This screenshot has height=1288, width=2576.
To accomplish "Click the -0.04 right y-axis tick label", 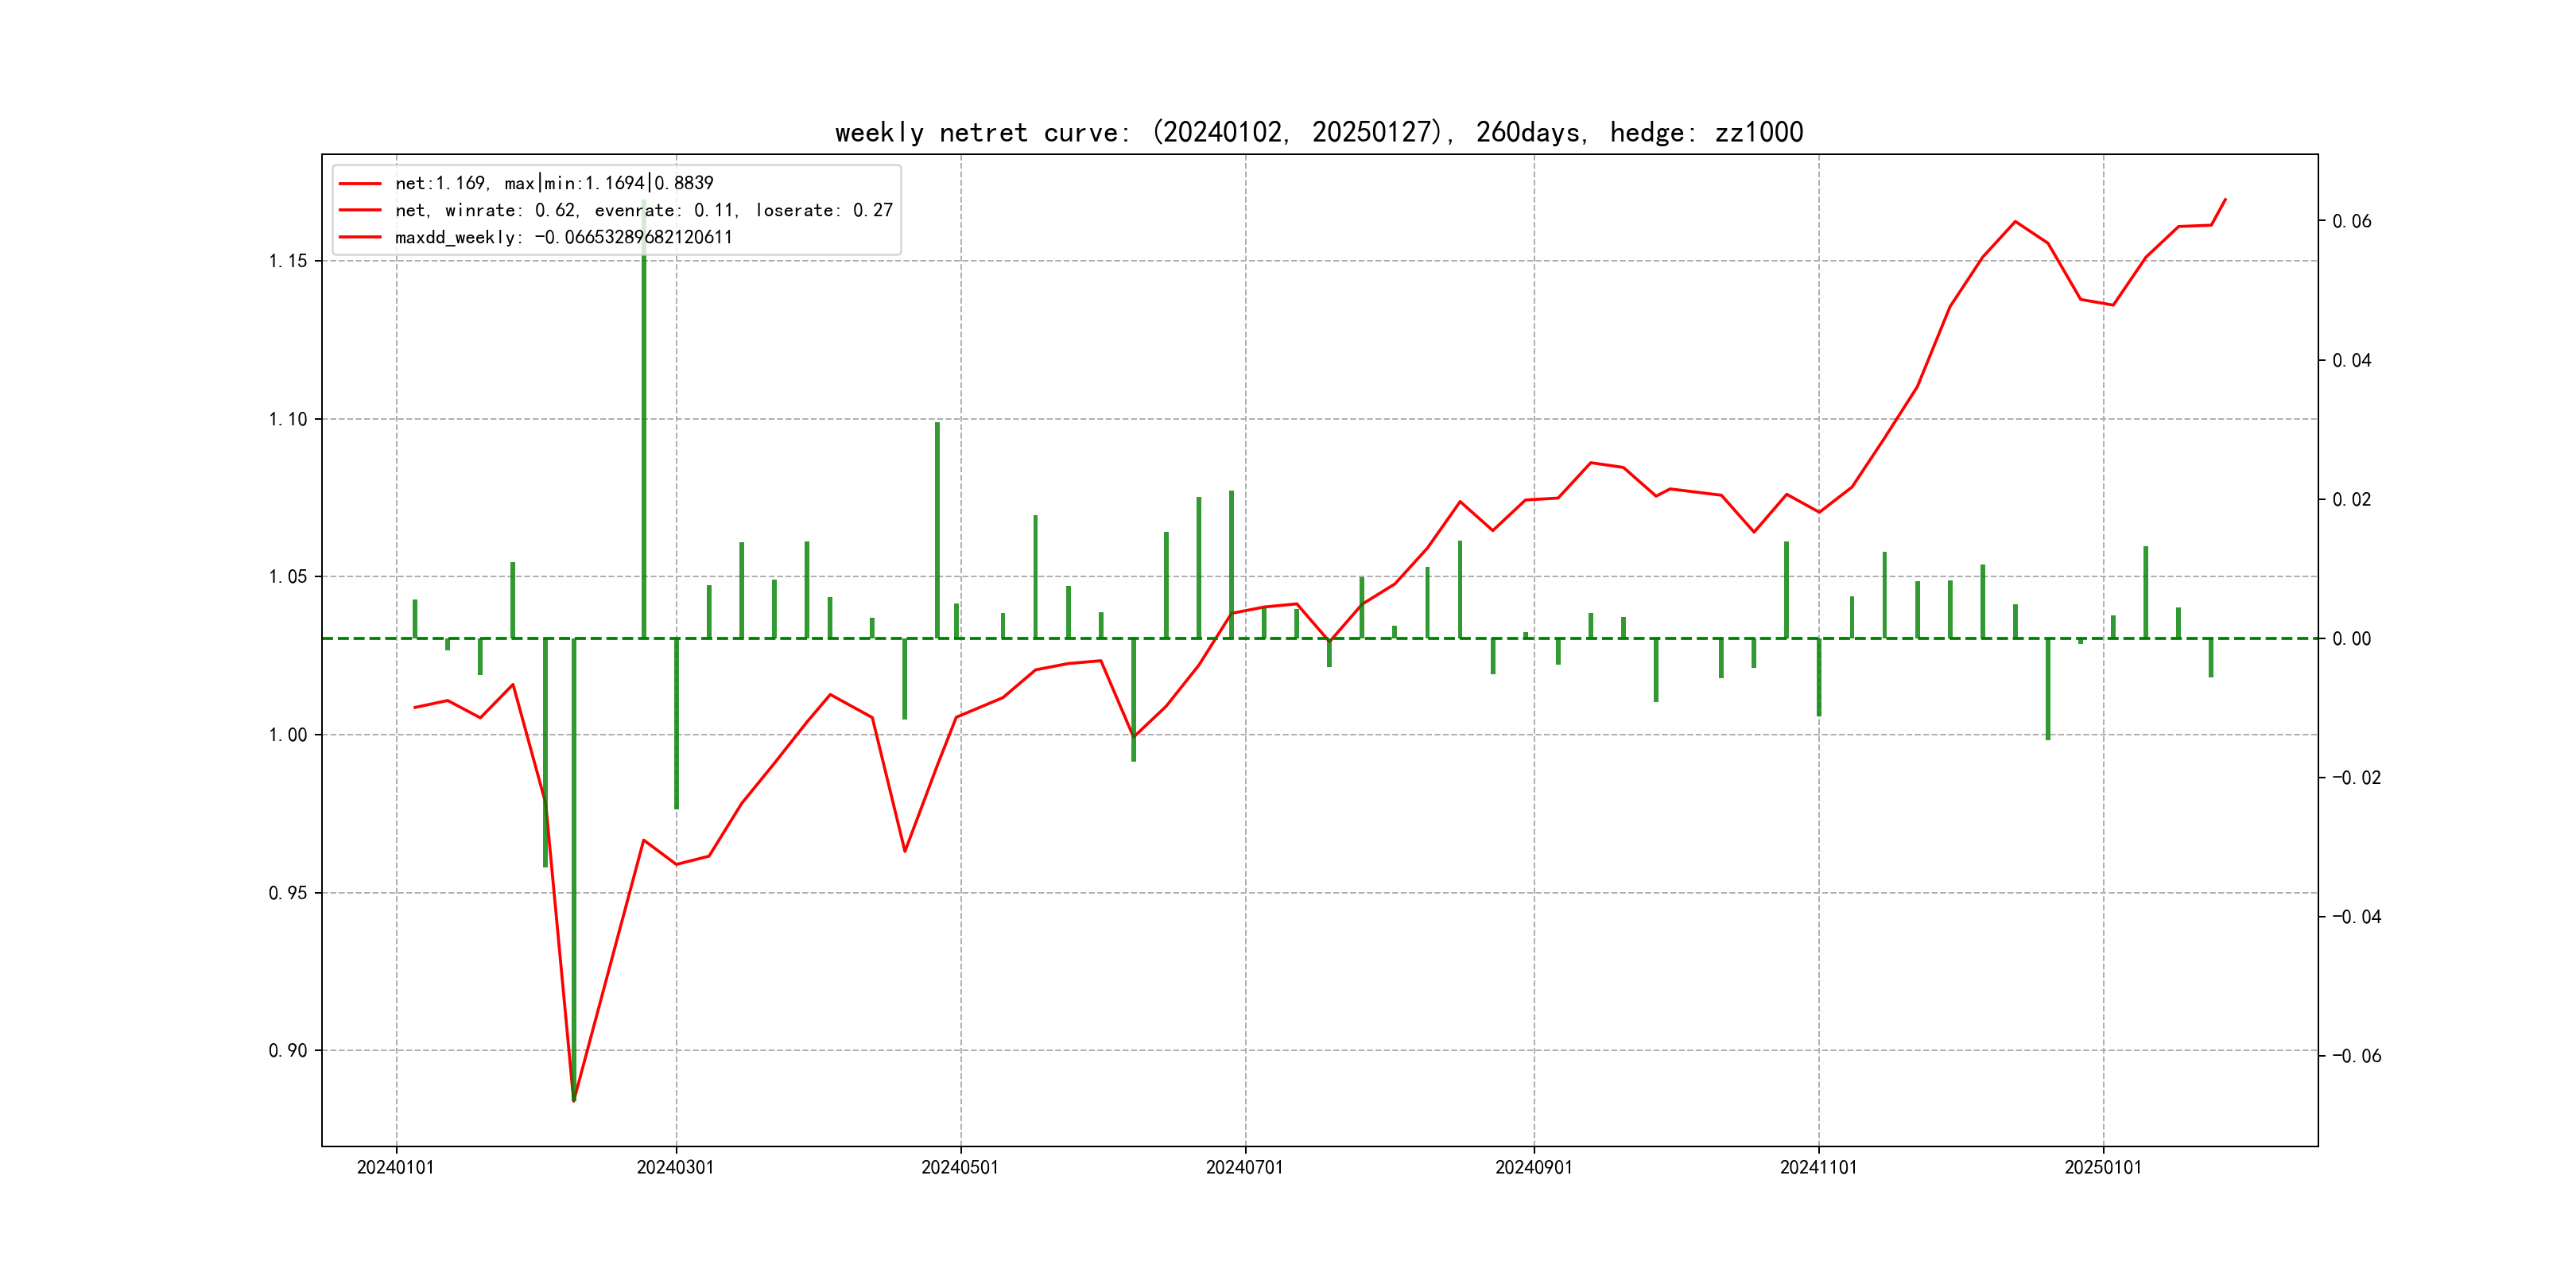I will point(2356,917).
